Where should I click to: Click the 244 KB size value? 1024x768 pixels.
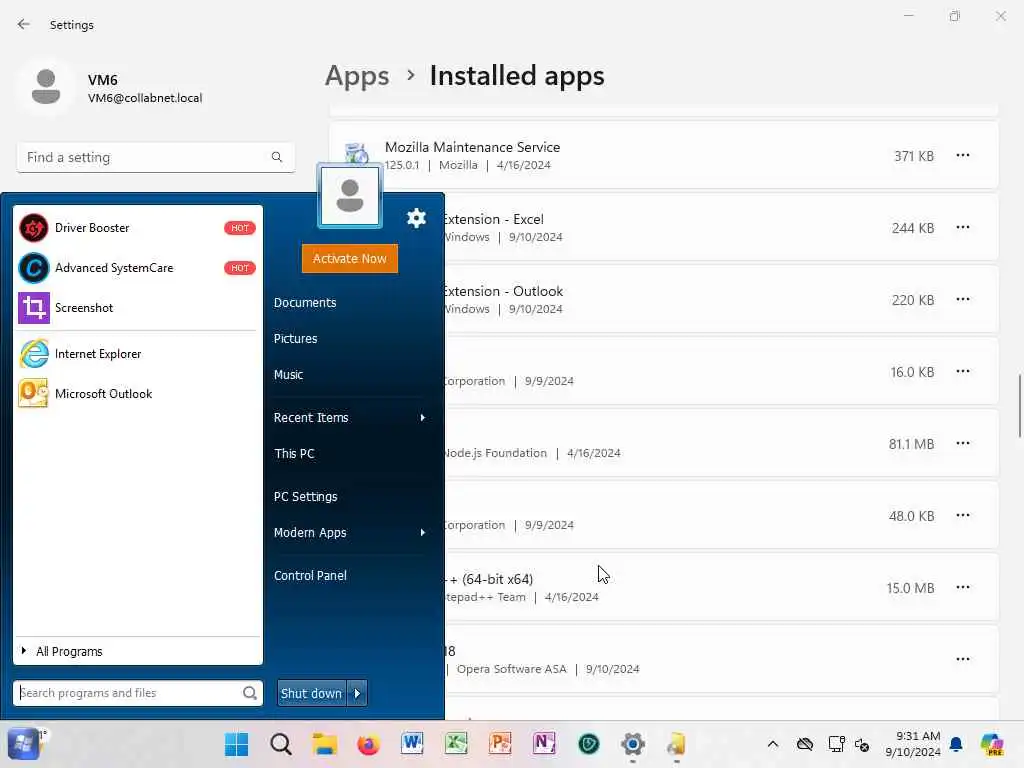[912, 228]
